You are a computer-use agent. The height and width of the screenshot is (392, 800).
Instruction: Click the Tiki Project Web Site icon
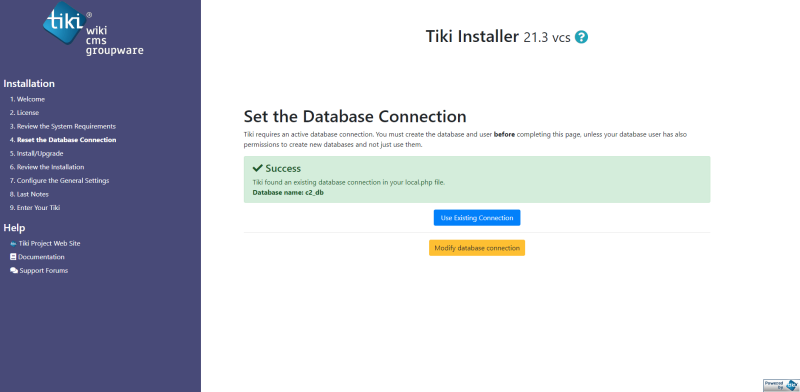[13, 243]
